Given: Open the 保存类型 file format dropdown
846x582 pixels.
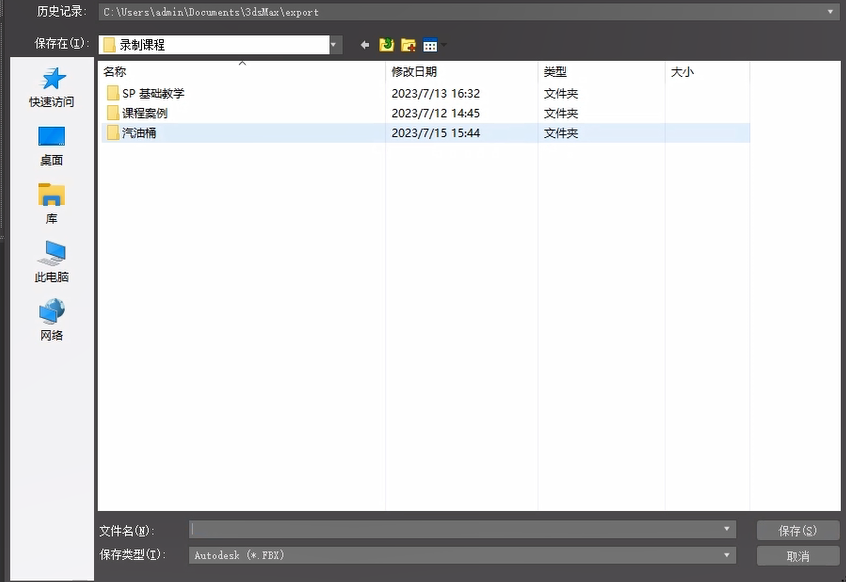Looking at the screenshot, I should (x=727, y=555).
